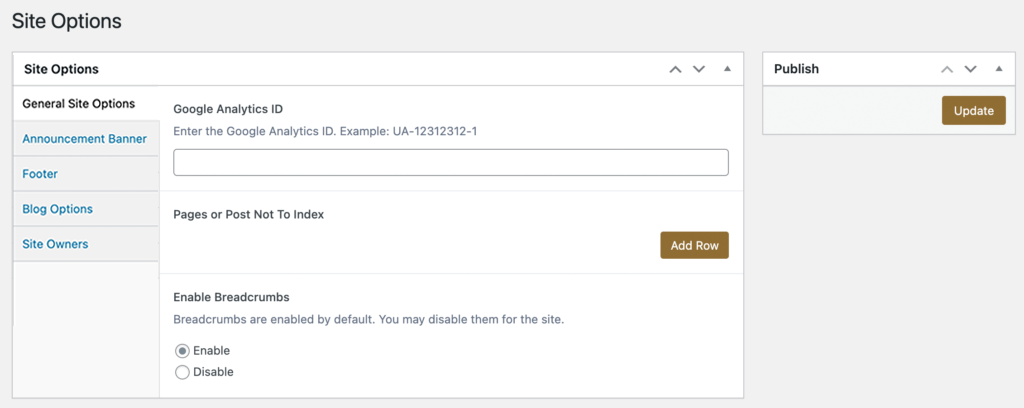Go to the Site Owners tab
1024x408 pixels.
86,244
